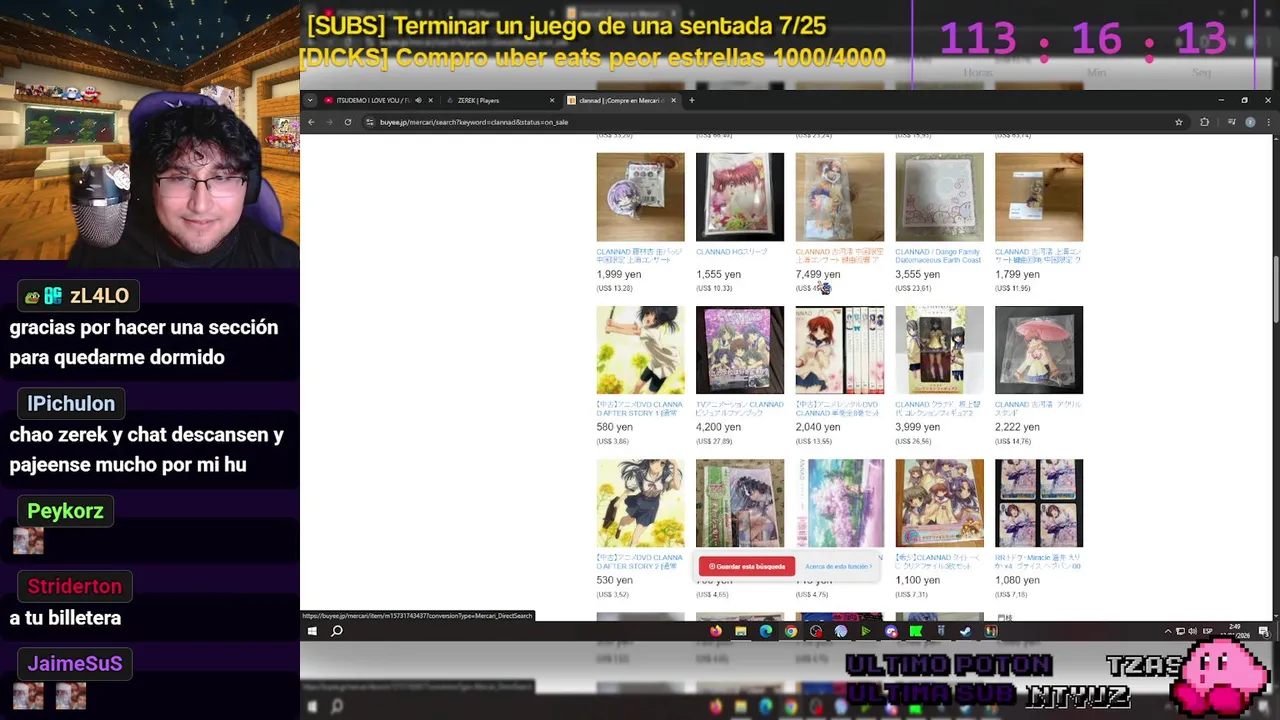Open the 1,080 yen card set item
Image resolution: width=1280 pixels, height=720 pixels.
pos(1039,503)
